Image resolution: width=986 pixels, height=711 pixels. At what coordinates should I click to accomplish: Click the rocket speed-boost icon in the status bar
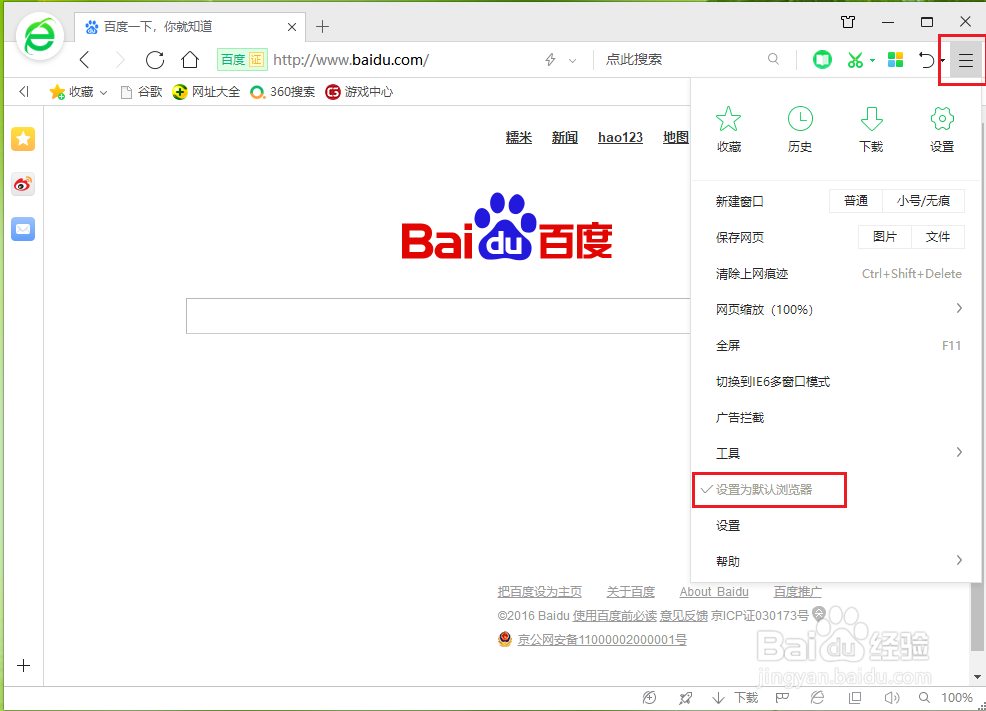(x=687, y=697)
